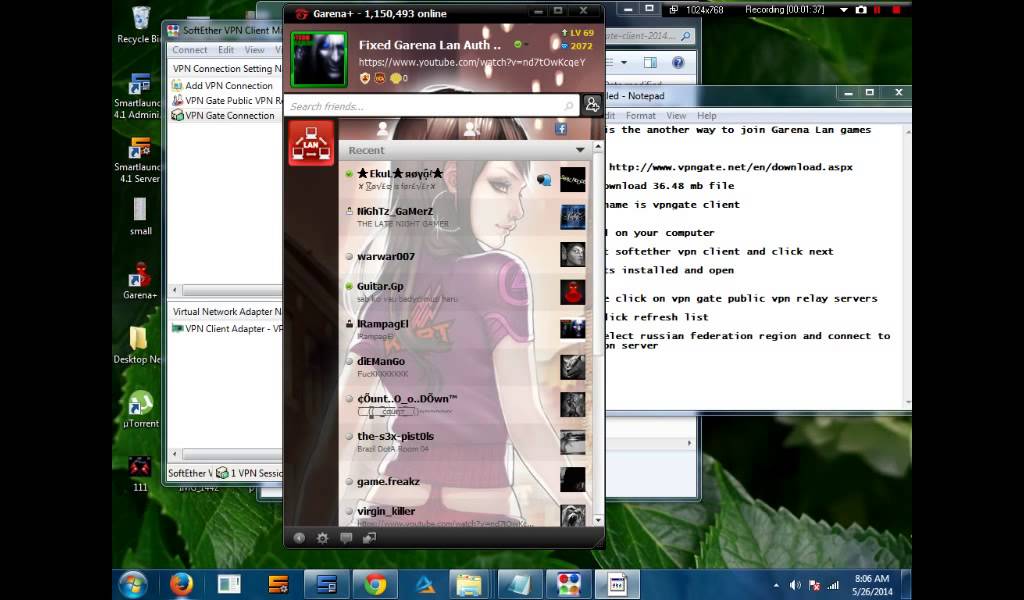Open the Garena LAN games button
The height and width of the screenshot is (600, 1024).
pyautogui.click(x=311, y=142)
